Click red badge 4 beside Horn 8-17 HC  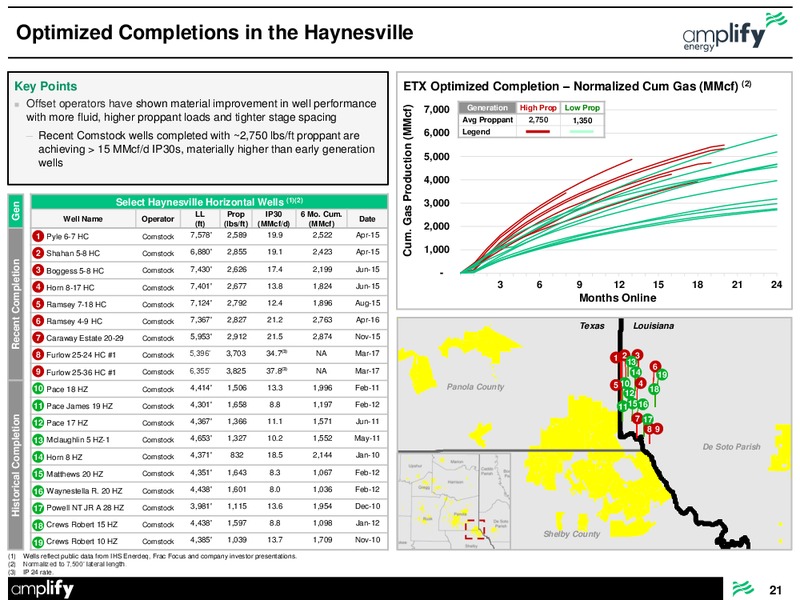(38, 287)
